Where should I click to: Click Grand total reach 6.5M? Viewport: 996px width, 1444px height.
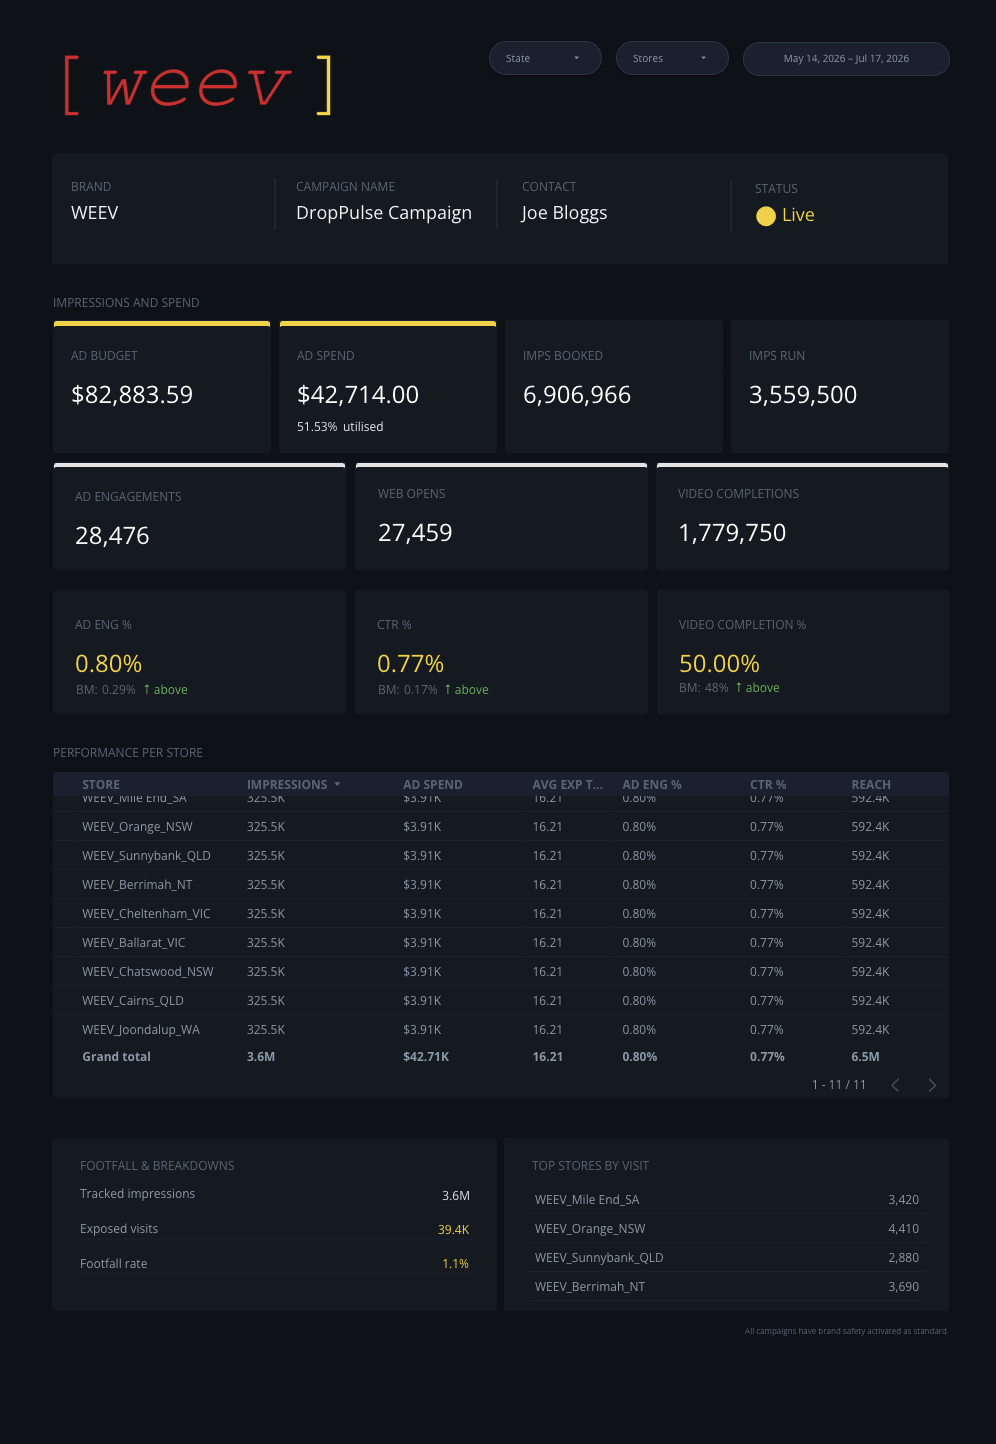tap(866, 1057)
